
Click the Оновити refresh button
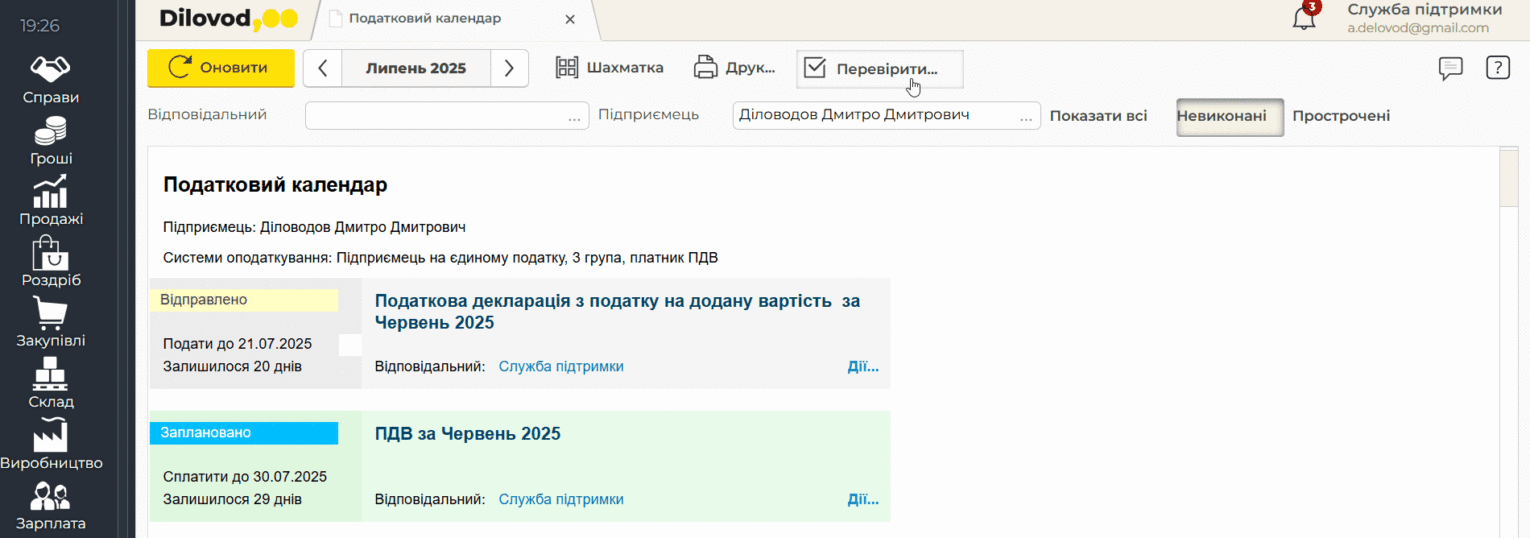(221, 68)
